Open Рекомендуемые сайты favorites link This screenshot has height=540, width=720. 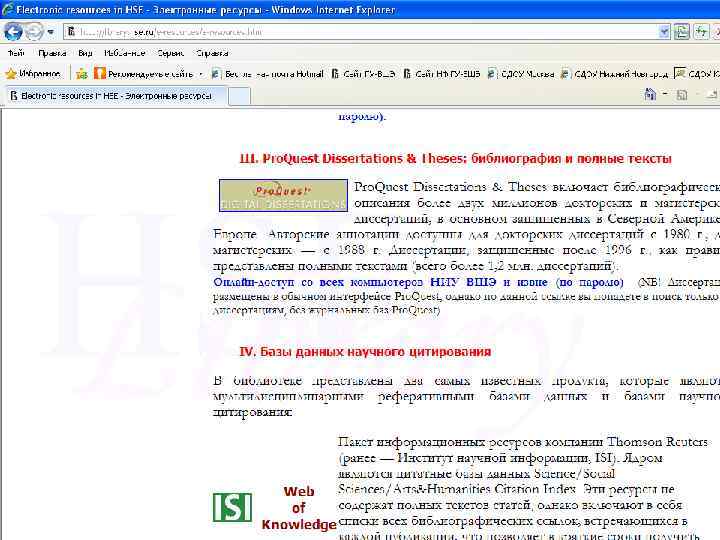[144, 73]
